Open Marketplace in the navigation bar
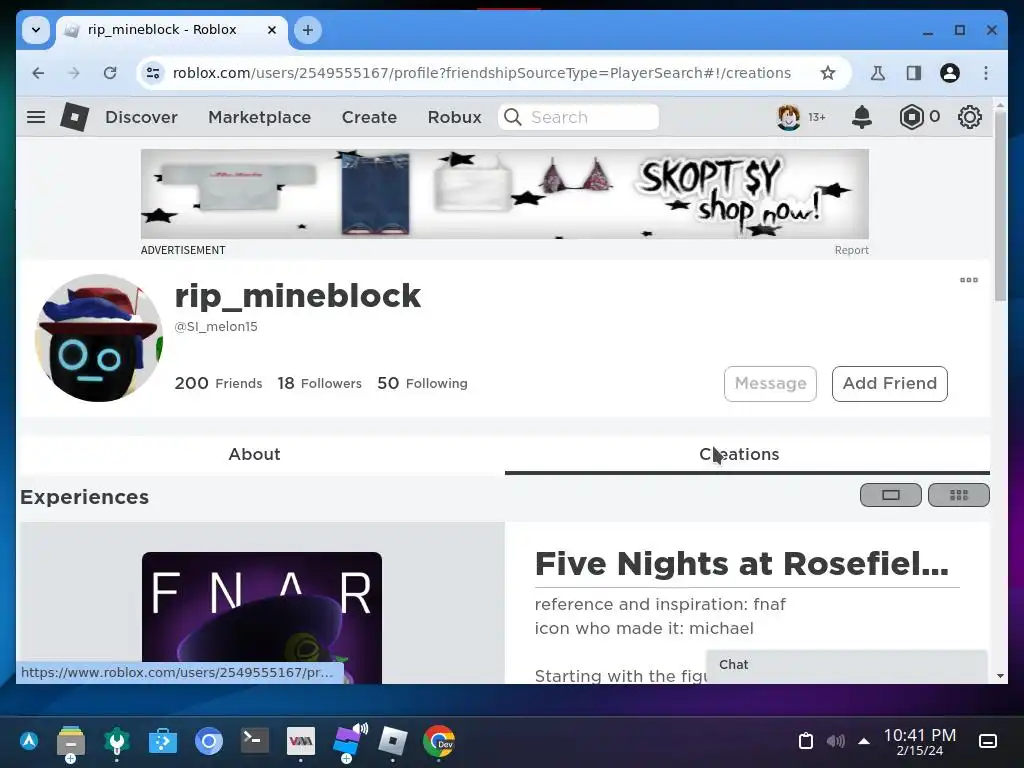 259,117
